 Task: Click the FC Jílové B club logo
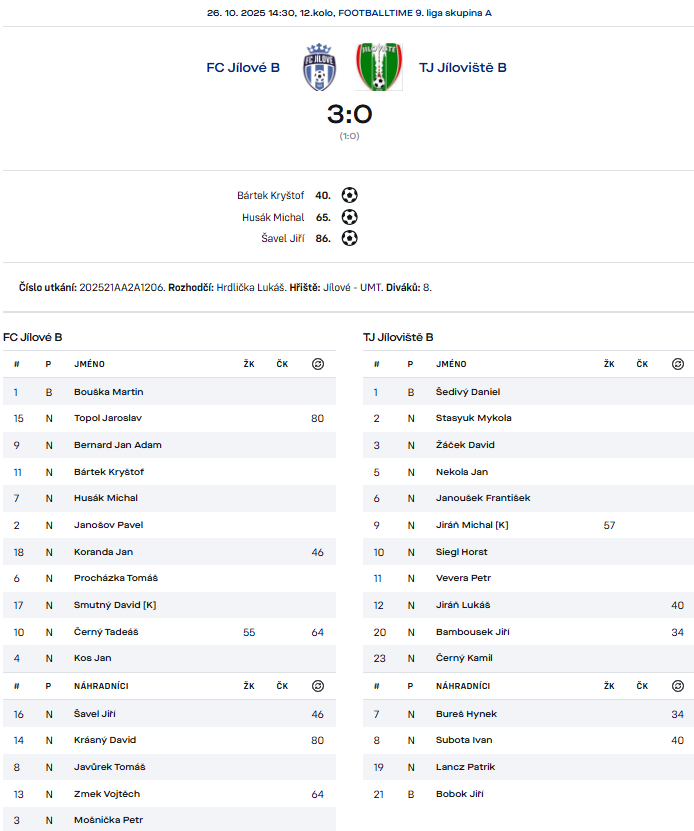coord(319,67)
